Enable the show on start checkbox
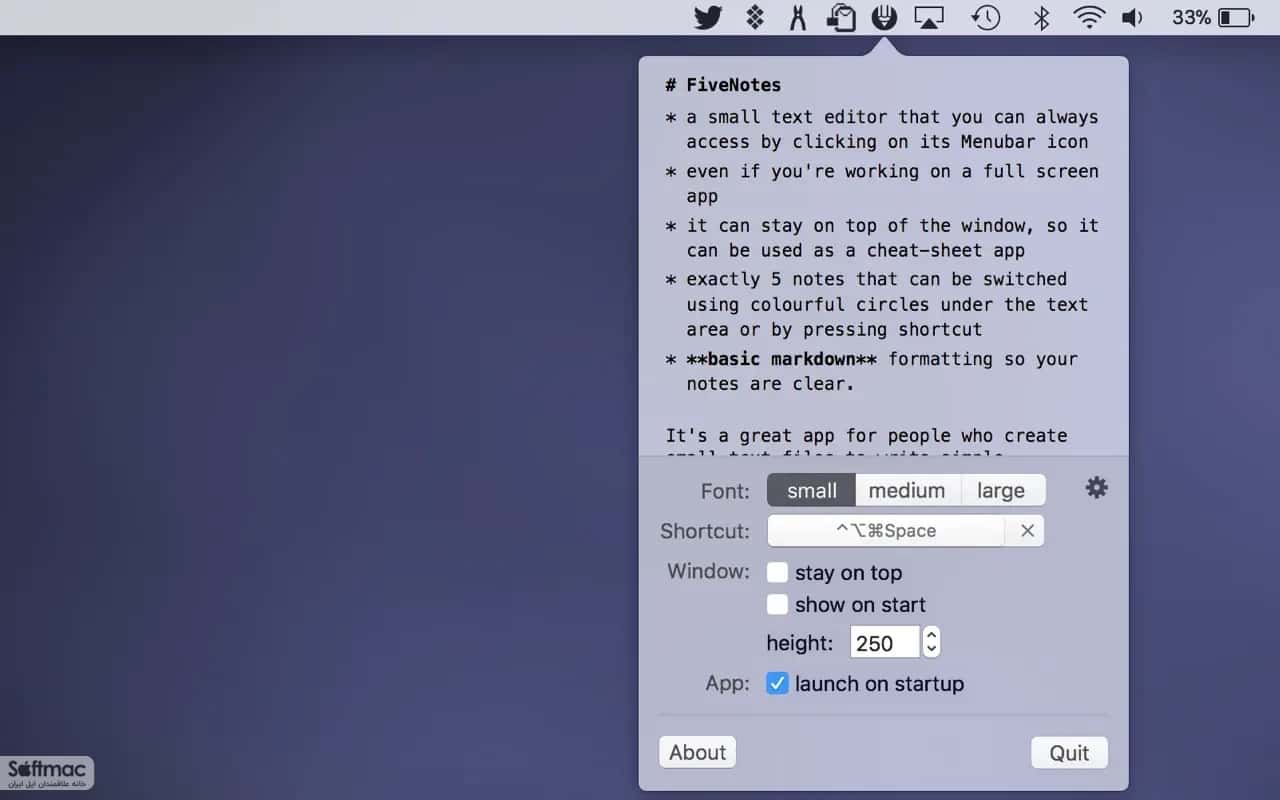 click(777, 604)
